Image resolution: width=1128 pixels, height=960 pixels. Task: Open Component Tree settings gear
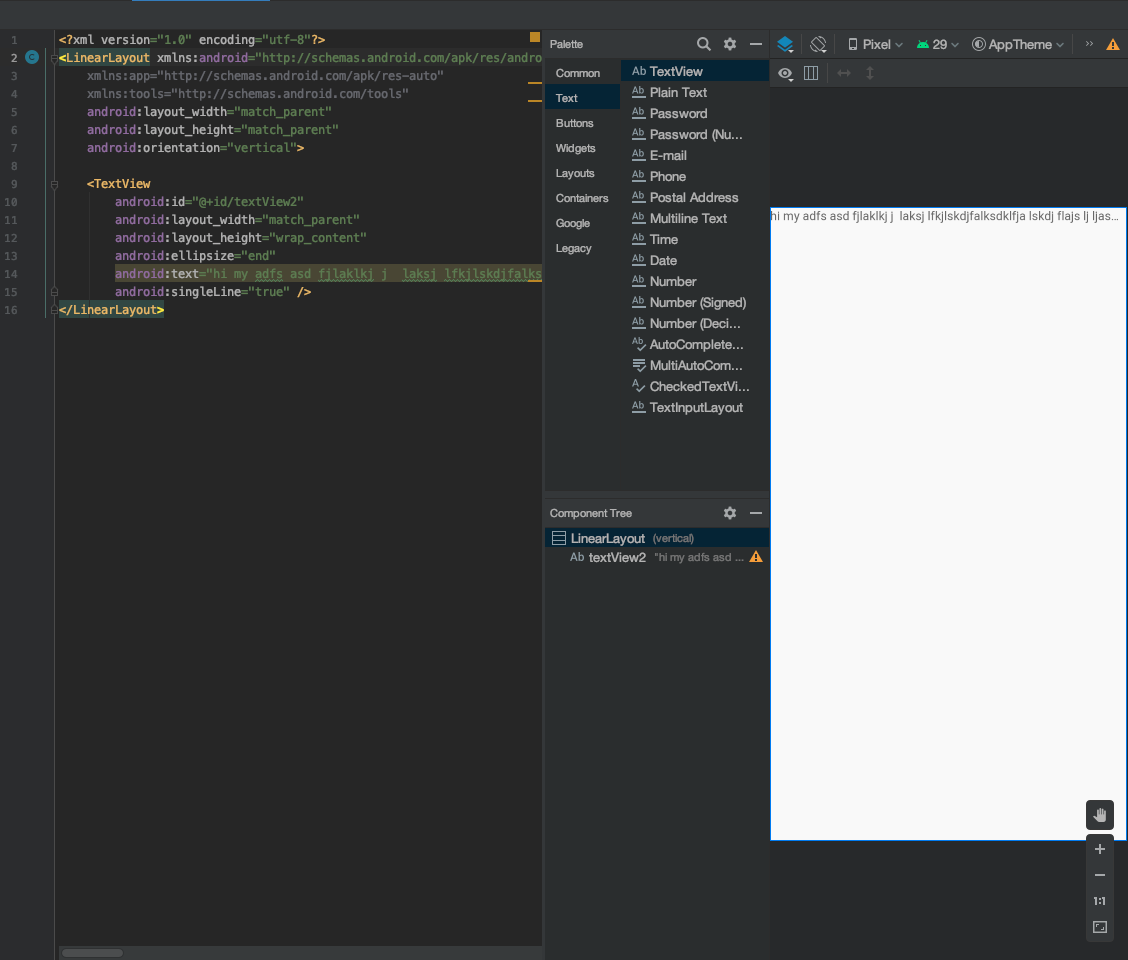[729, 513]
